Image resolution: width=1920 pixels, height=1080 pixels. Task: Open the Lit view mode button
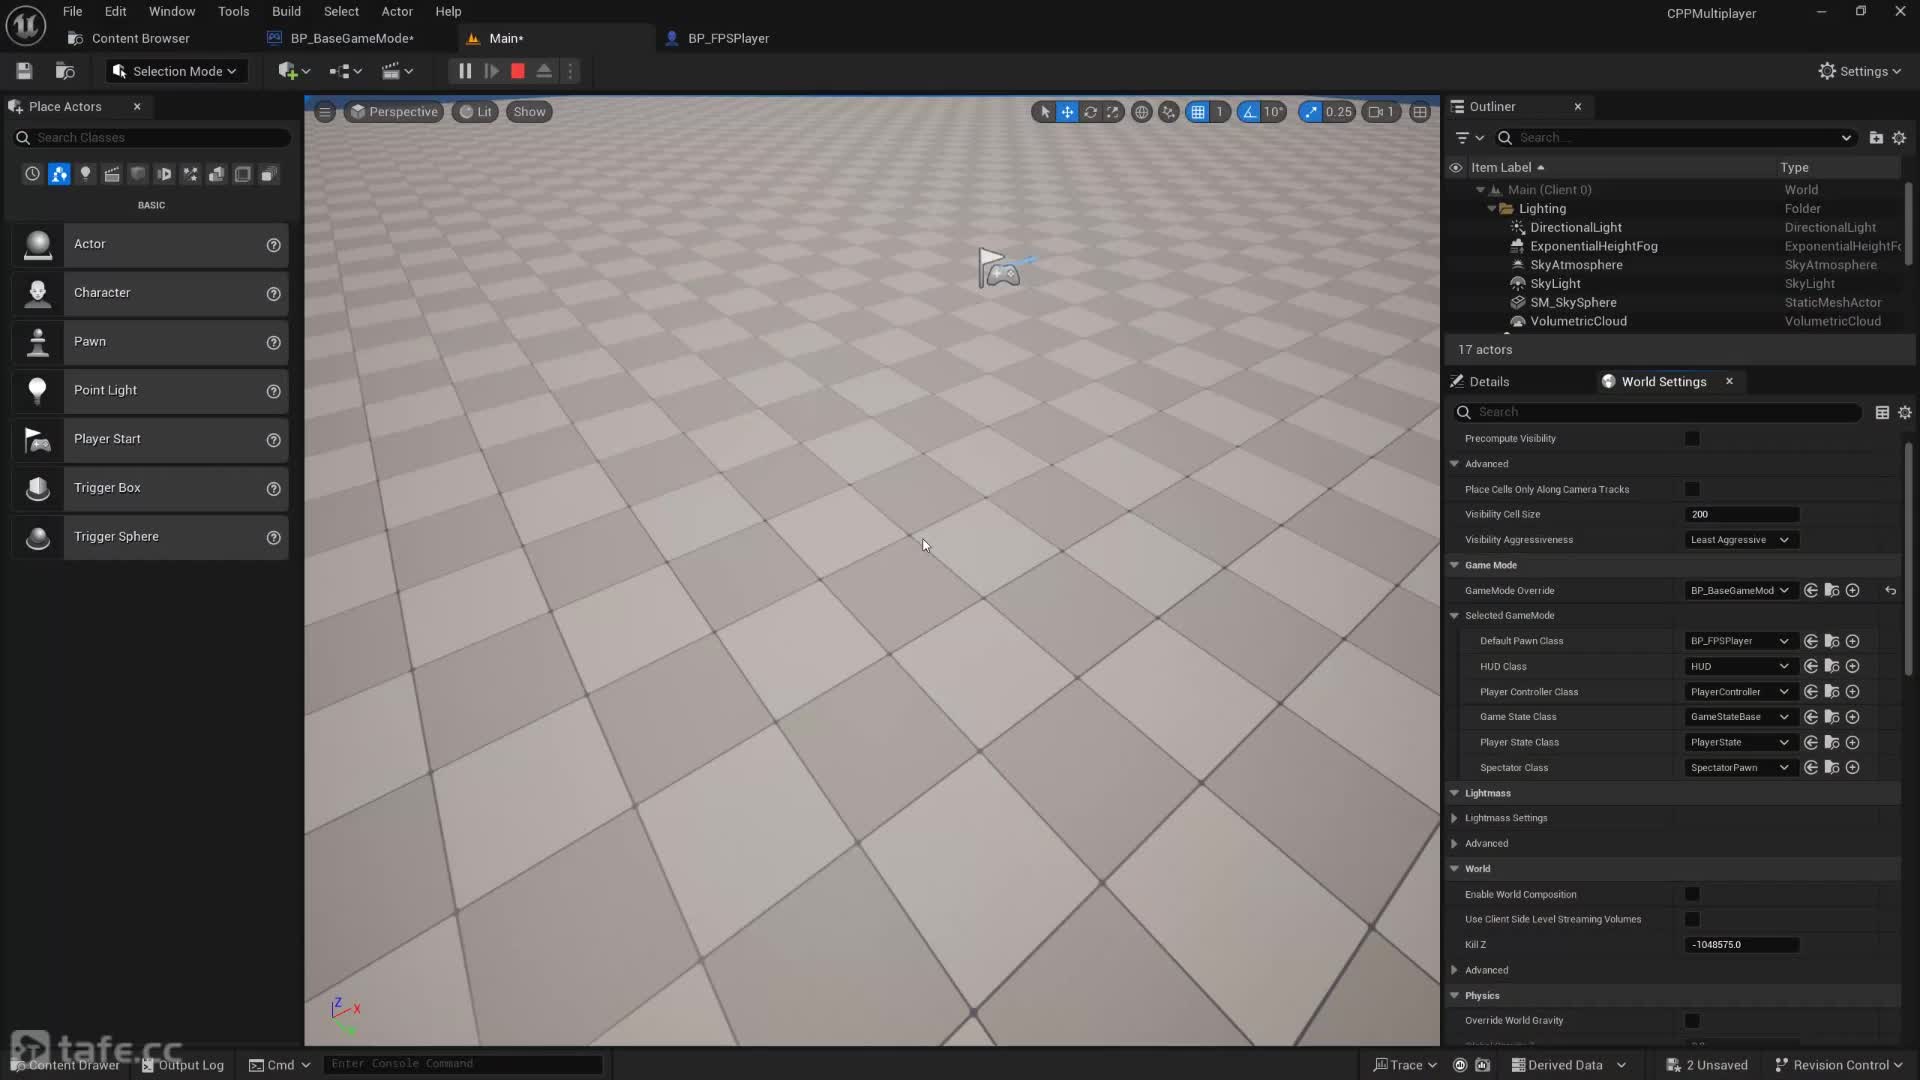(x=475, y=112)
